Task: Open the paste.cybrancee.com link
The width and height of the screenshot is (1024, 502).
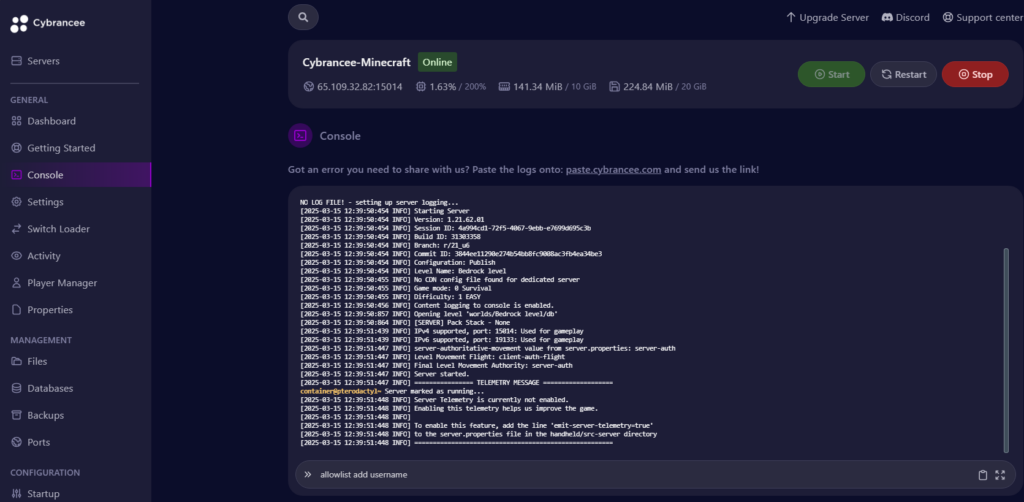Action: pos(613,170)
